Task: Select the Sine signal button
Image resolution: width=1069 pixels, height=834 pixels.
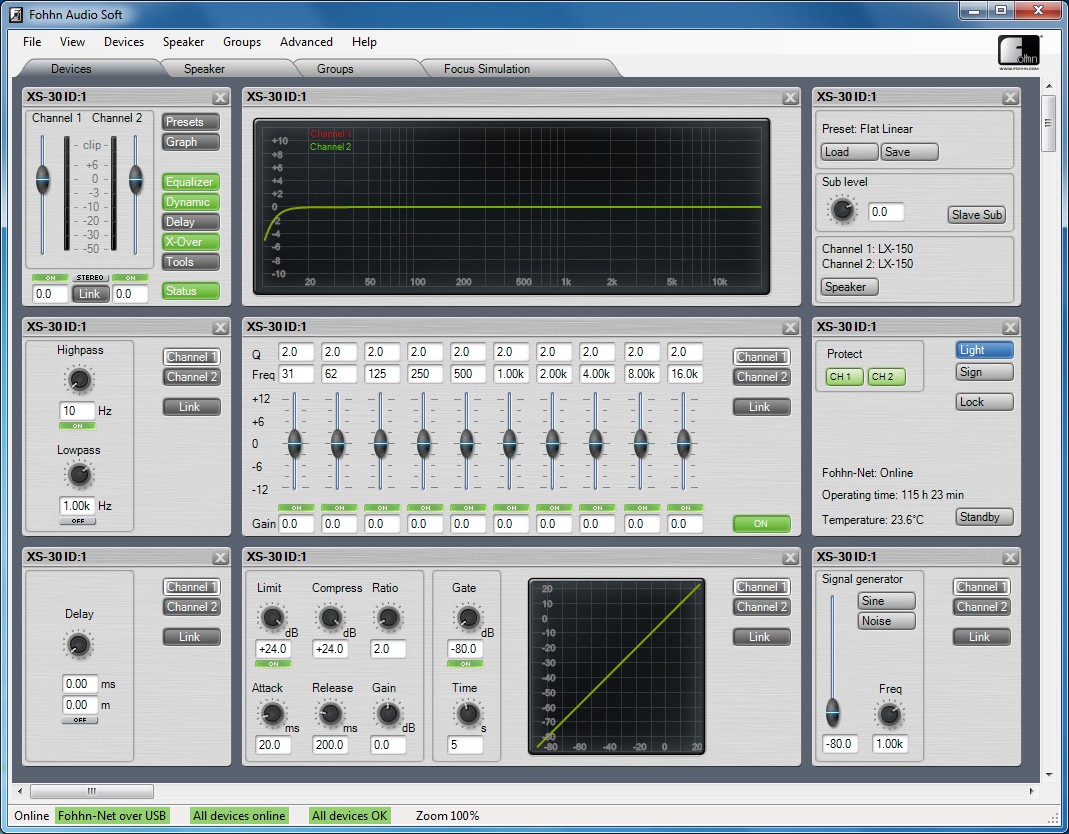Action: pos(886,601)
